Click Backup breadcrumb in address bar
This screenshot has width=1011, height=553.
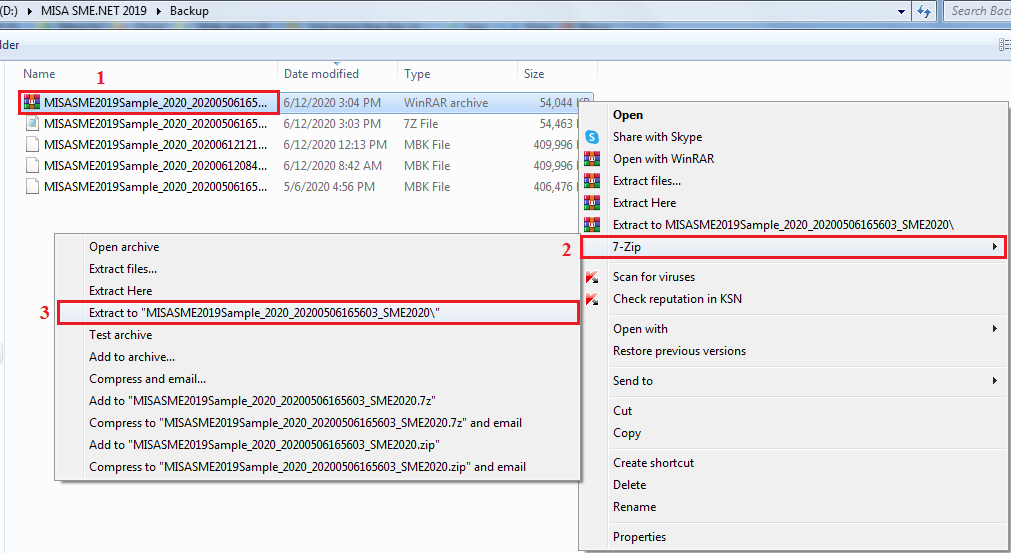click(189, 11)
